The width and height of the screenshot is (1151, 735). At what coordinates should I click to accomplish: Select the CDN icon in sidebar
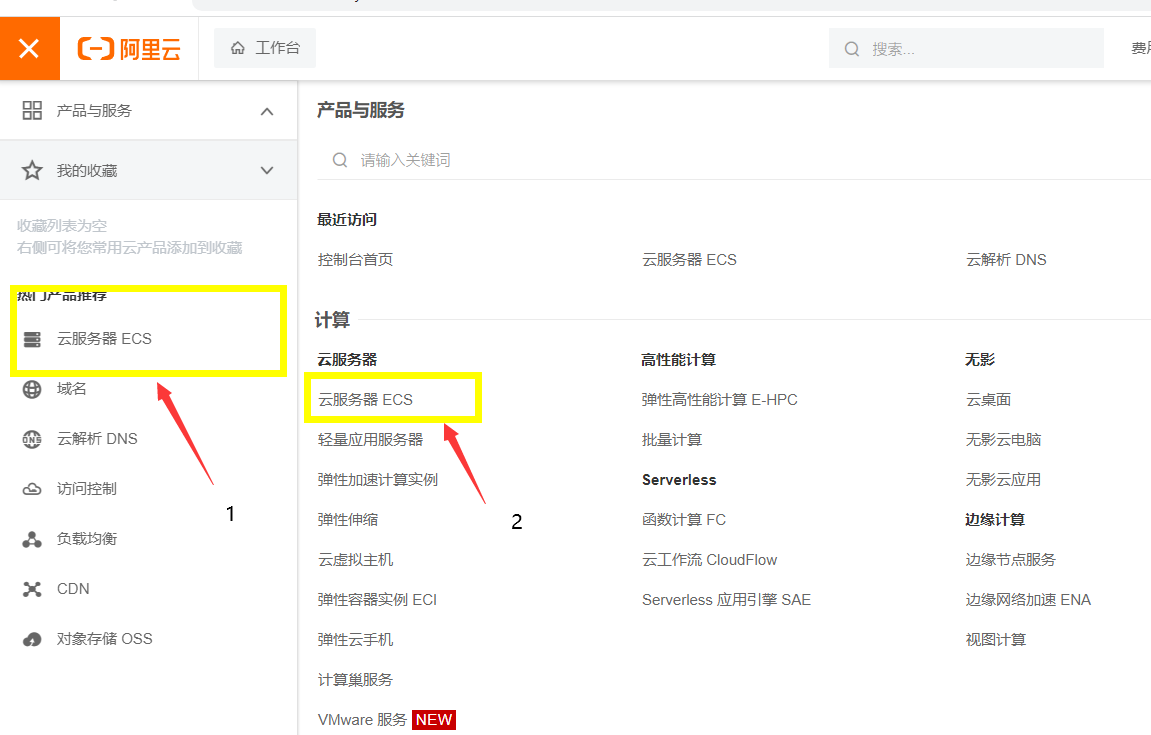point(33,588)
